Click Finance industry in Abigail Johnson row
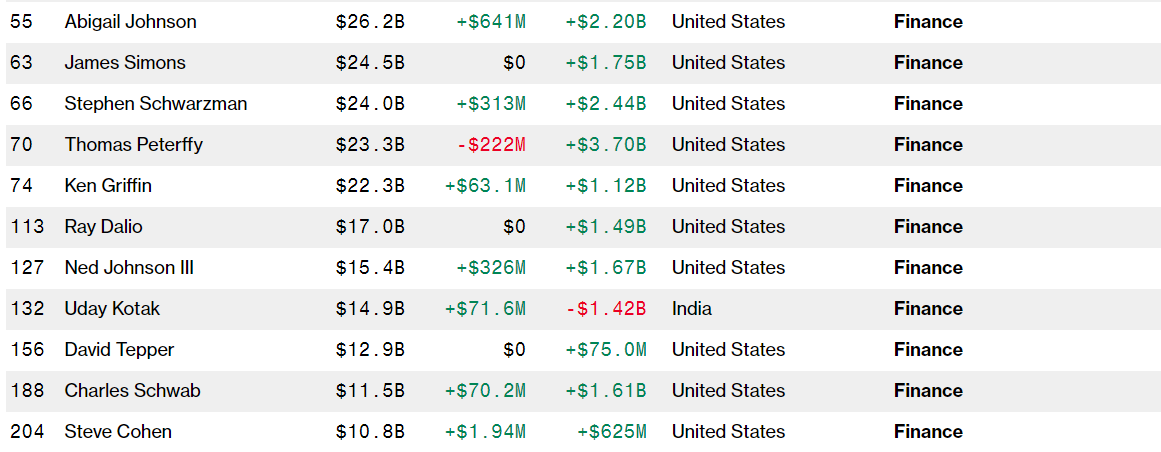 (x=928, y=21)
